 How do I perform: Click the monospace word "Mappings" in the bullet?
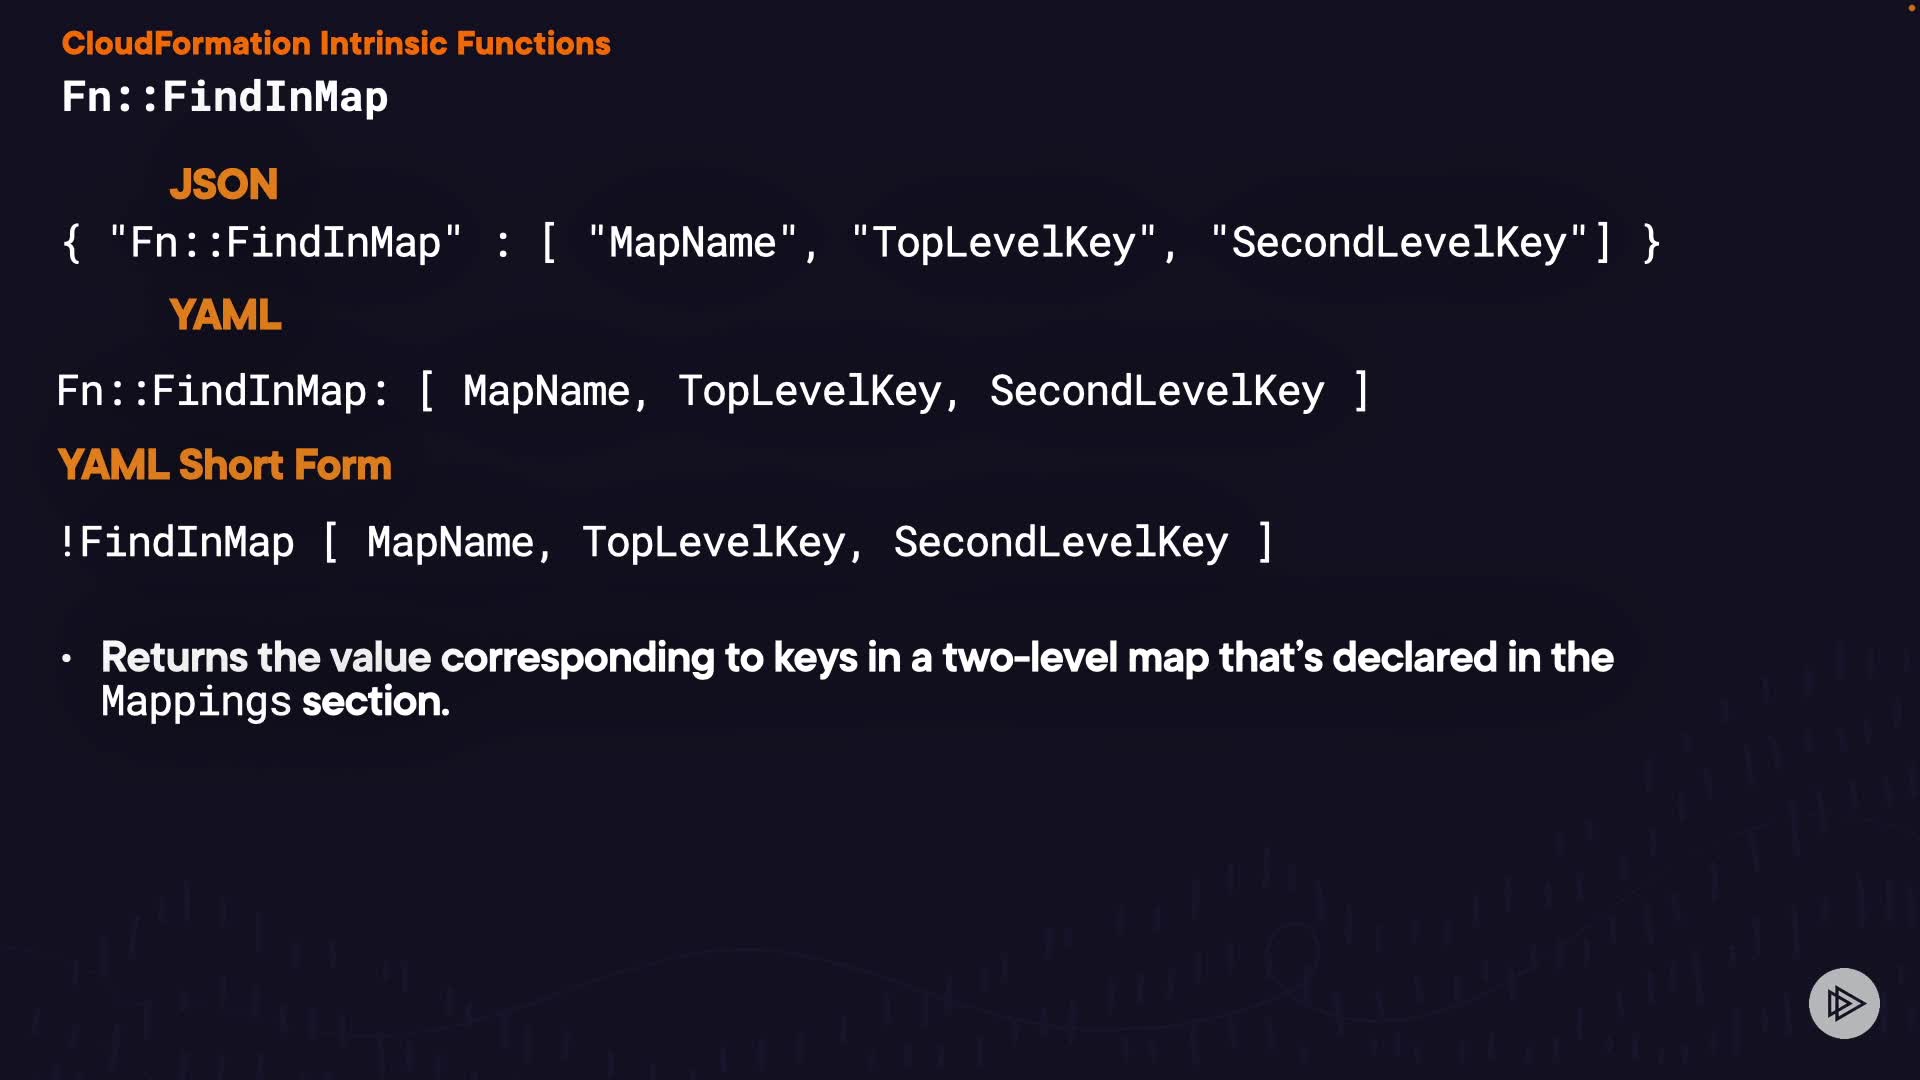coord(196,702)
